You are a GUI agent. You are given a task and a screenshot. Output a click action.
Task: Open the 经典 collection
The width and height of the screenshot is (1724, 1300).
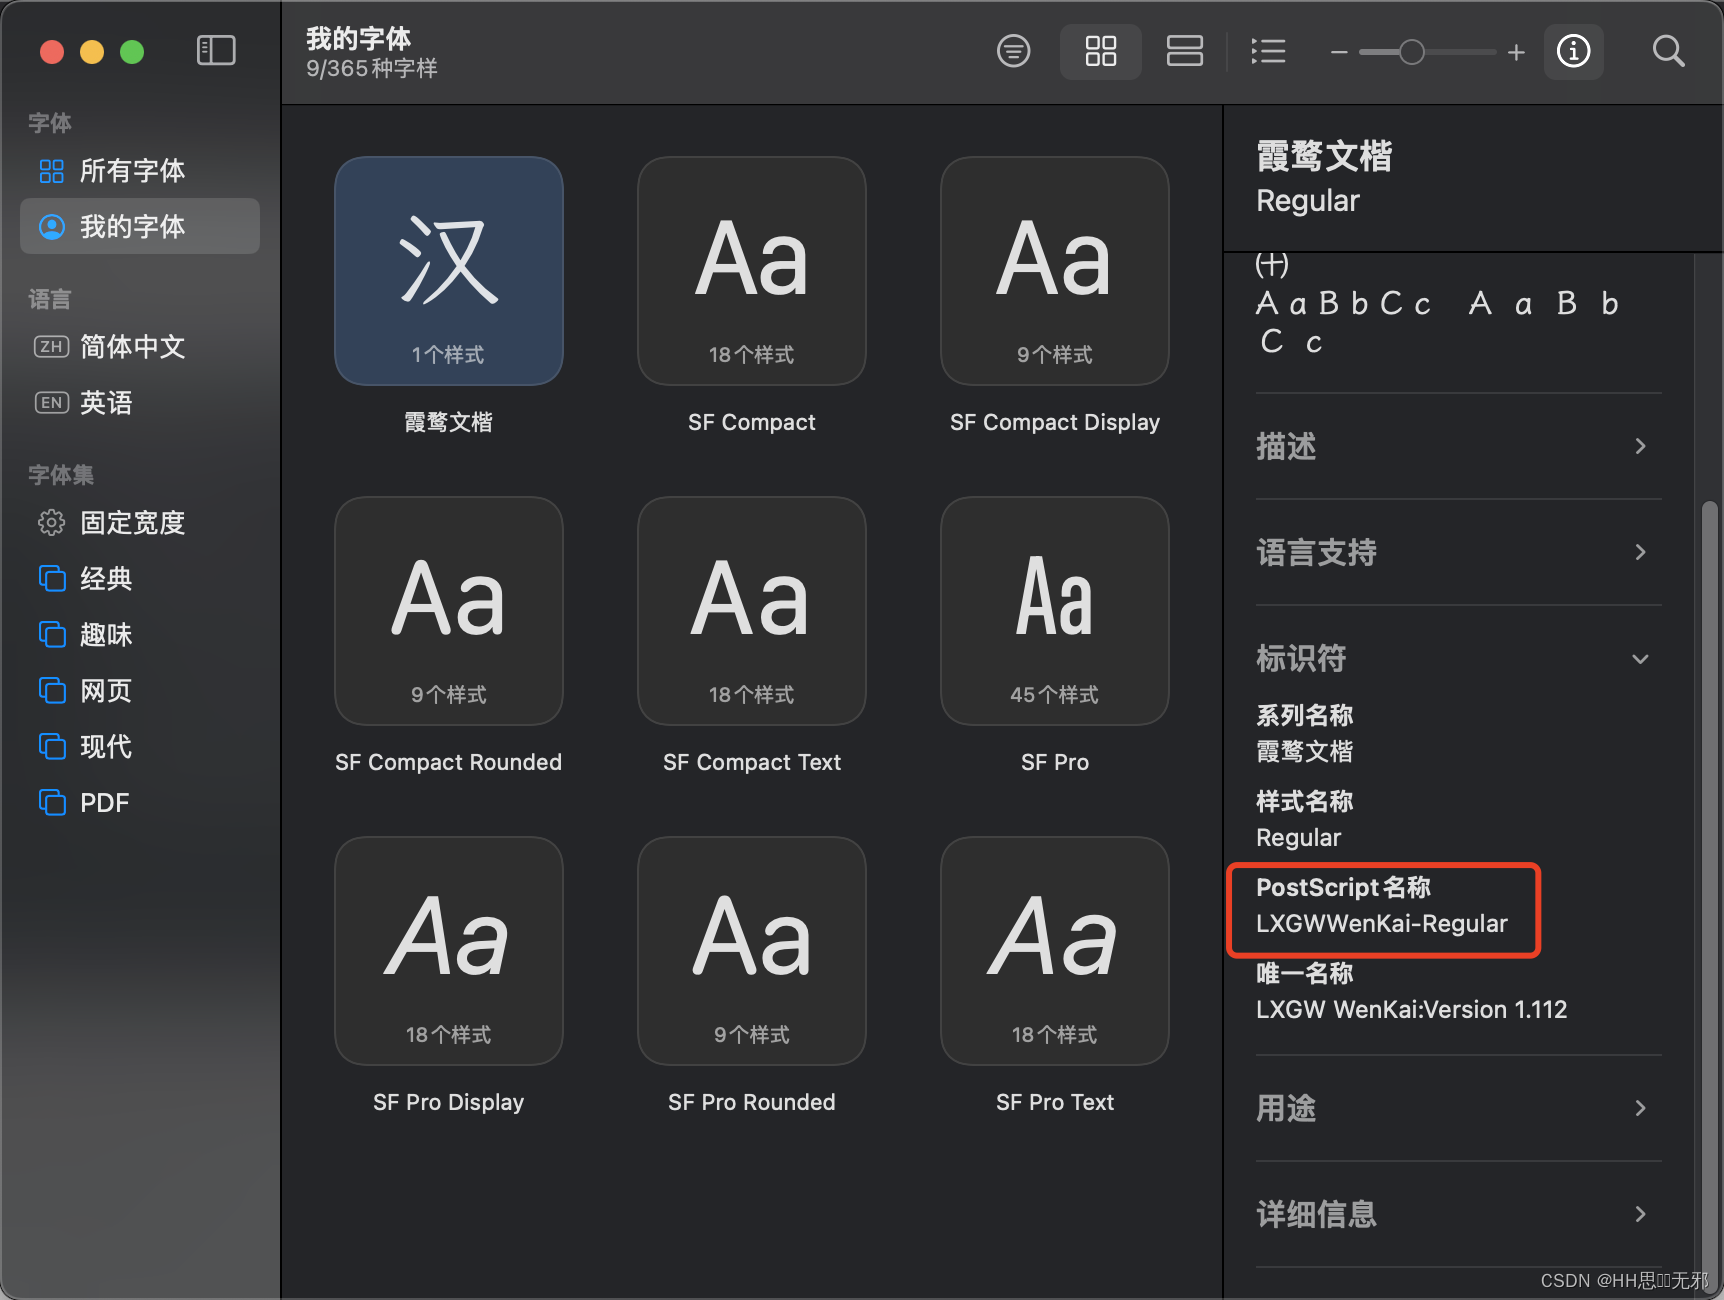click(140, 579)
